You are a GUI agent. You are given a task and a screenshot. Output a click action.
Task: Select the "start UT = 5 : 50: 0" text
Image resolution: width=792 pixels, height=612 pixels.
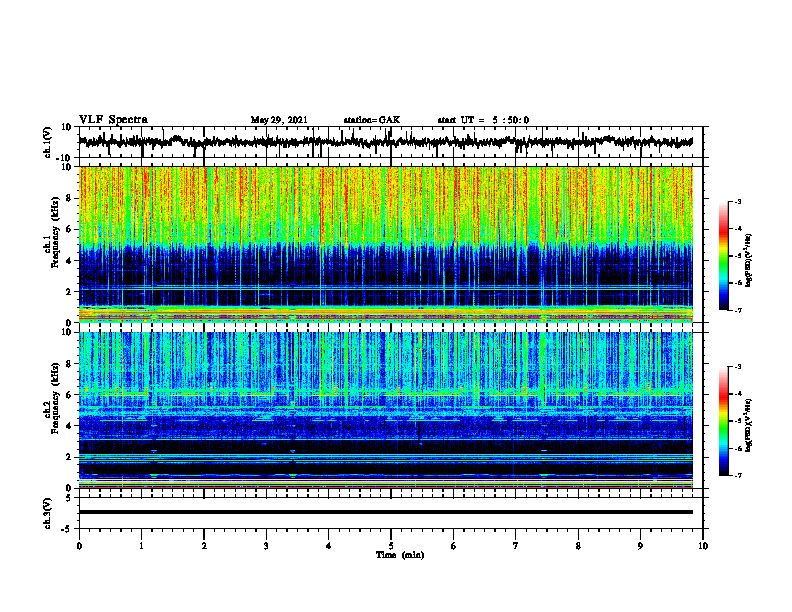click(x=483, y=120)
